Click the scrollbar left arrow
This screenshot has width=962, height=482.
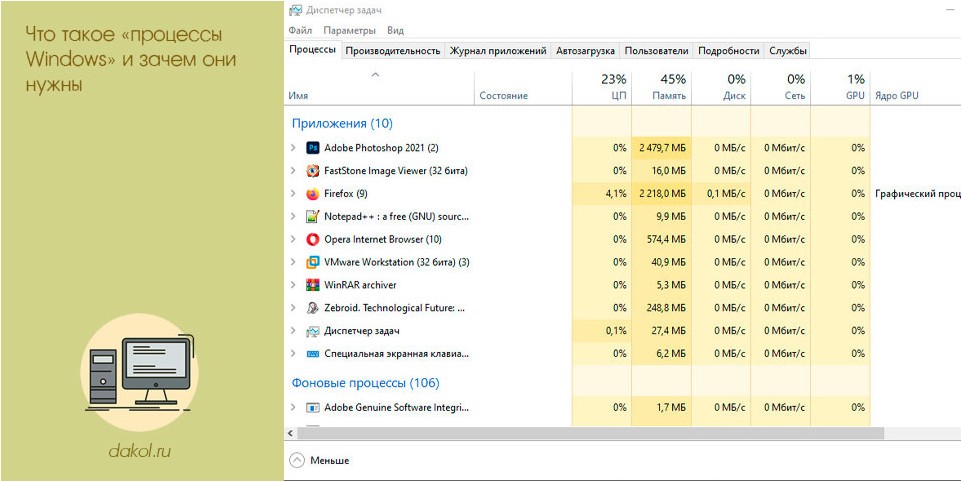tap(290, 433)
